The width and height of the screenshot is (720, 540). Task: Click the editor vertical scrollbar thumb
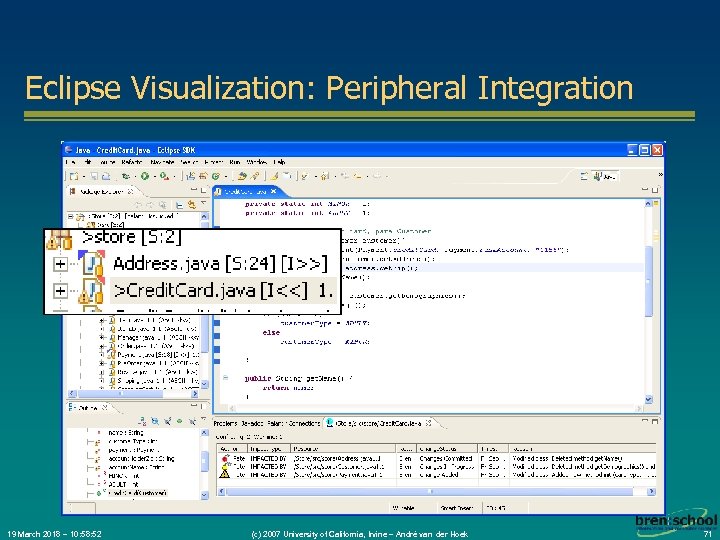(649, 281)
